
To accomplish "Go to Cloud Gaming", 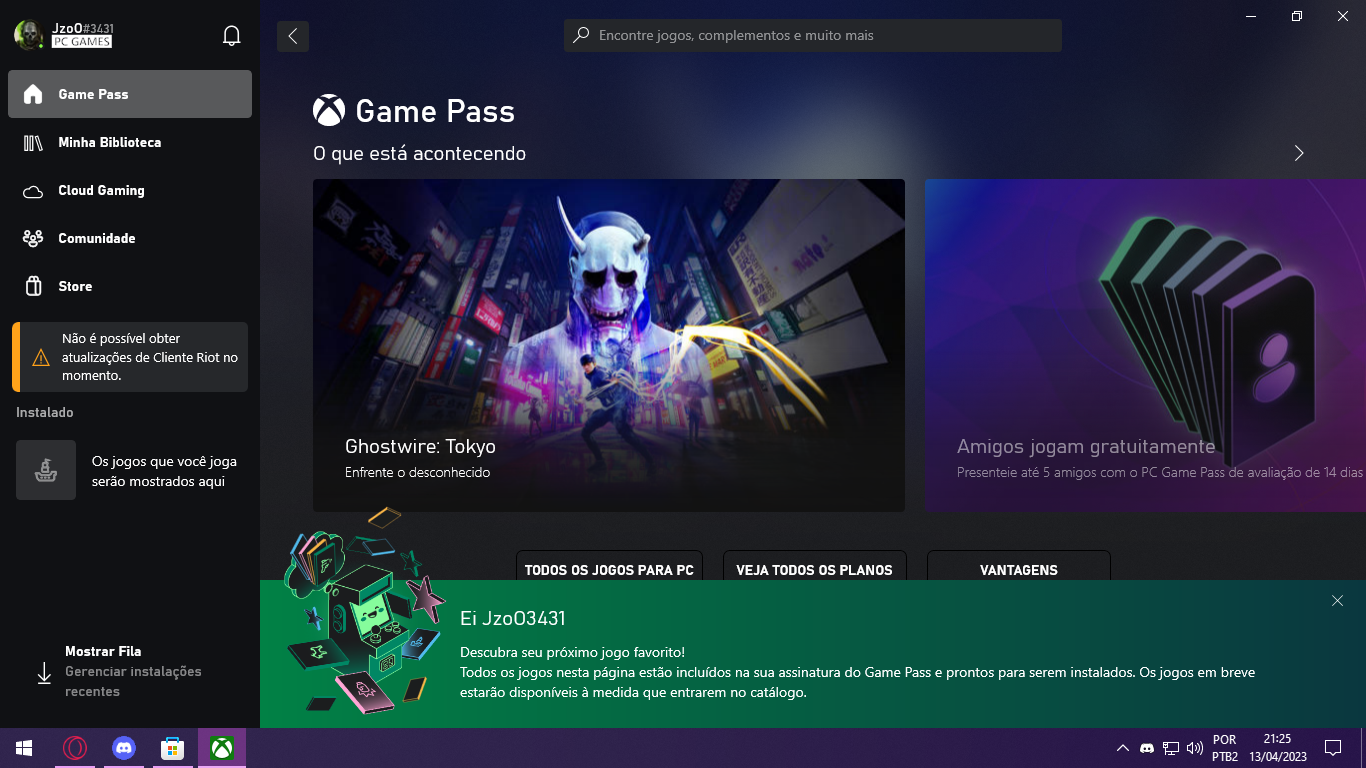I will [x=130, y=190].
